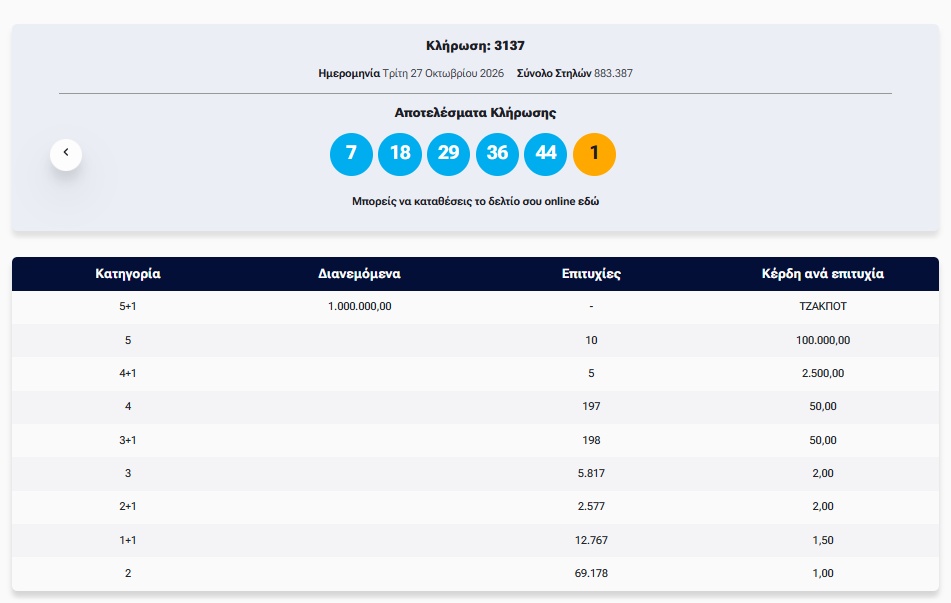
Task: Select the blue ball numbered 18
Action: point(400,154)
